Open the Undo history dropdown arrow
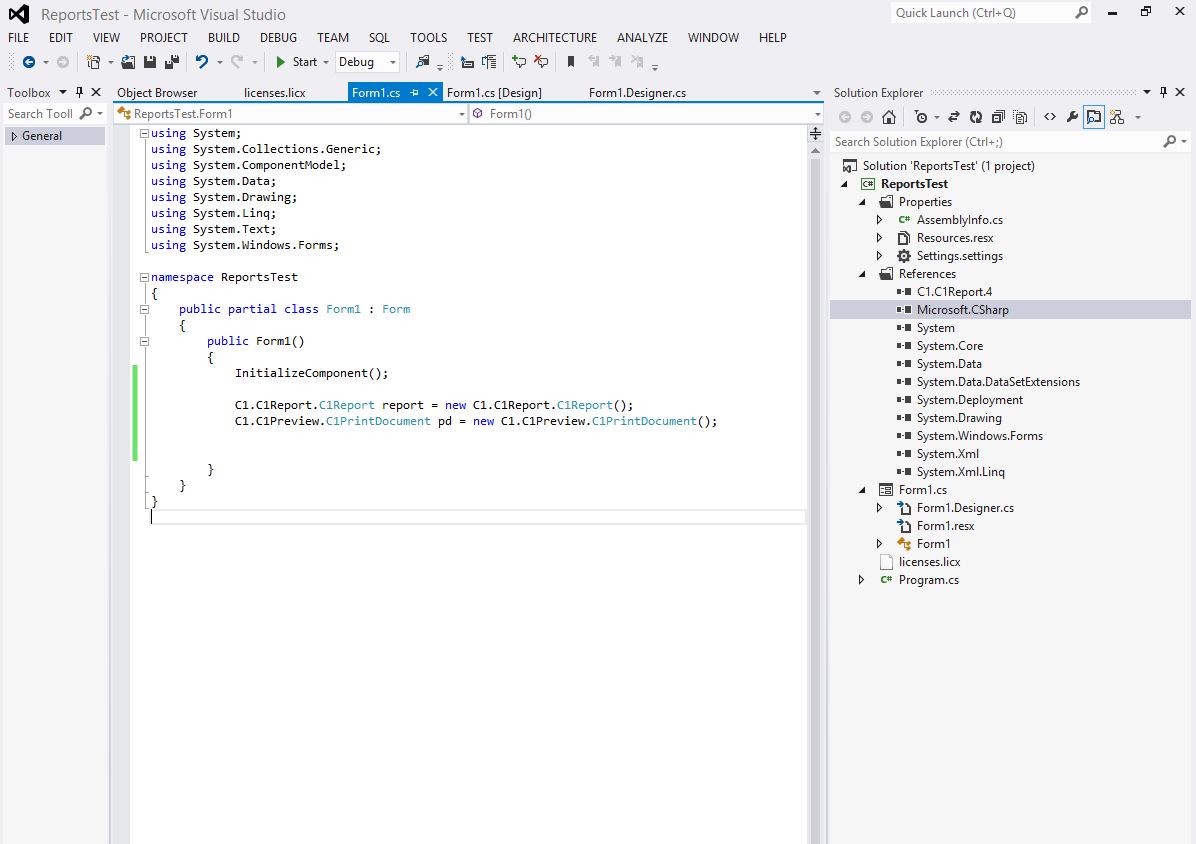The height and width of the screenshot is (844, 1196). pyautogui.click(x=220, y=62)
